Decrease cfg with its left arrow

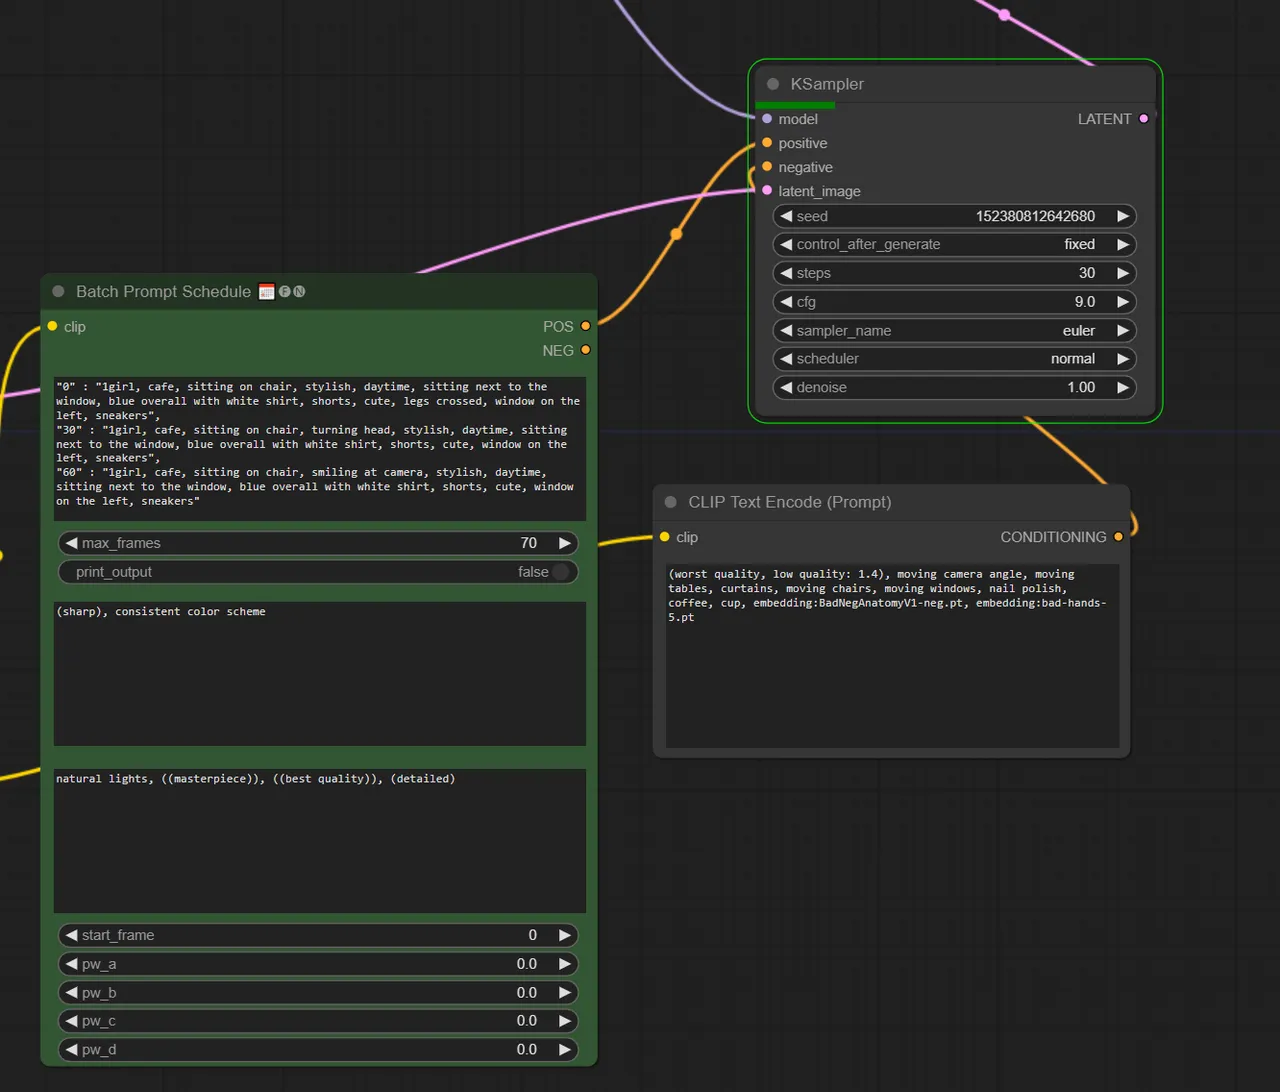[786, 302]
